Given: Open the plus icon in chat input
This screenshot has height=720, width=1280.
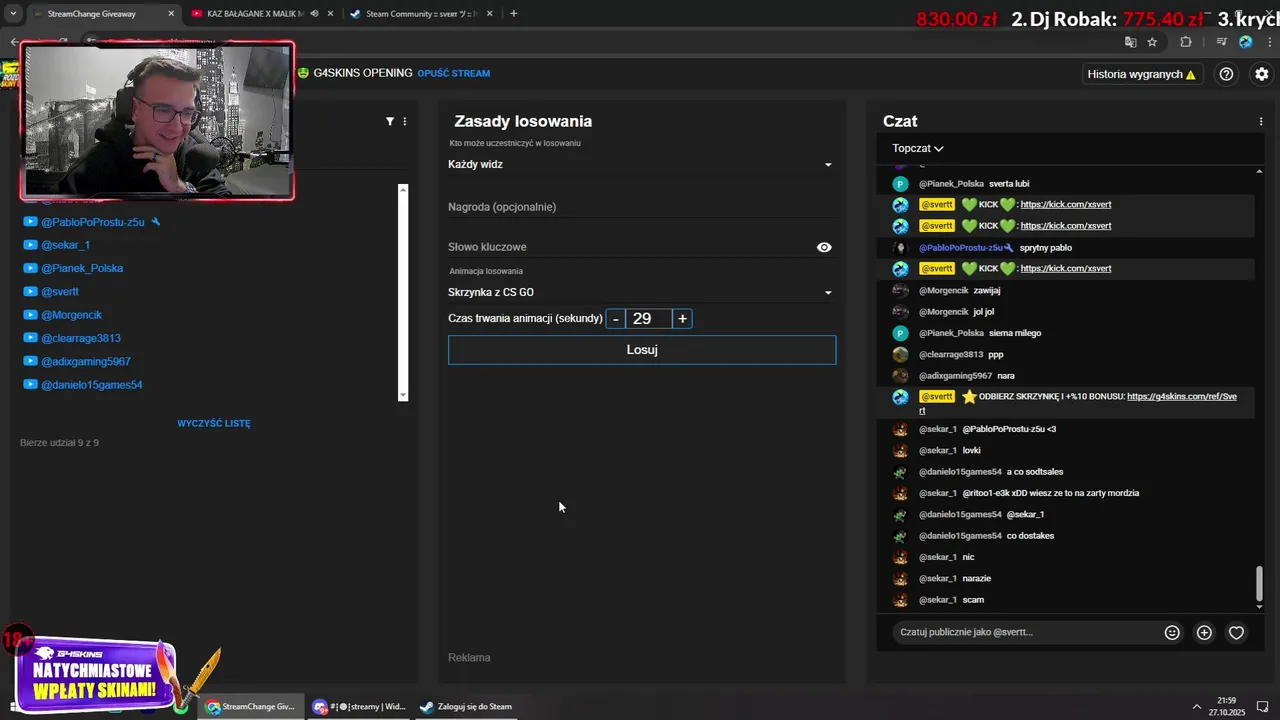Looking at the screenshot, I should [x=1204, y=632].
